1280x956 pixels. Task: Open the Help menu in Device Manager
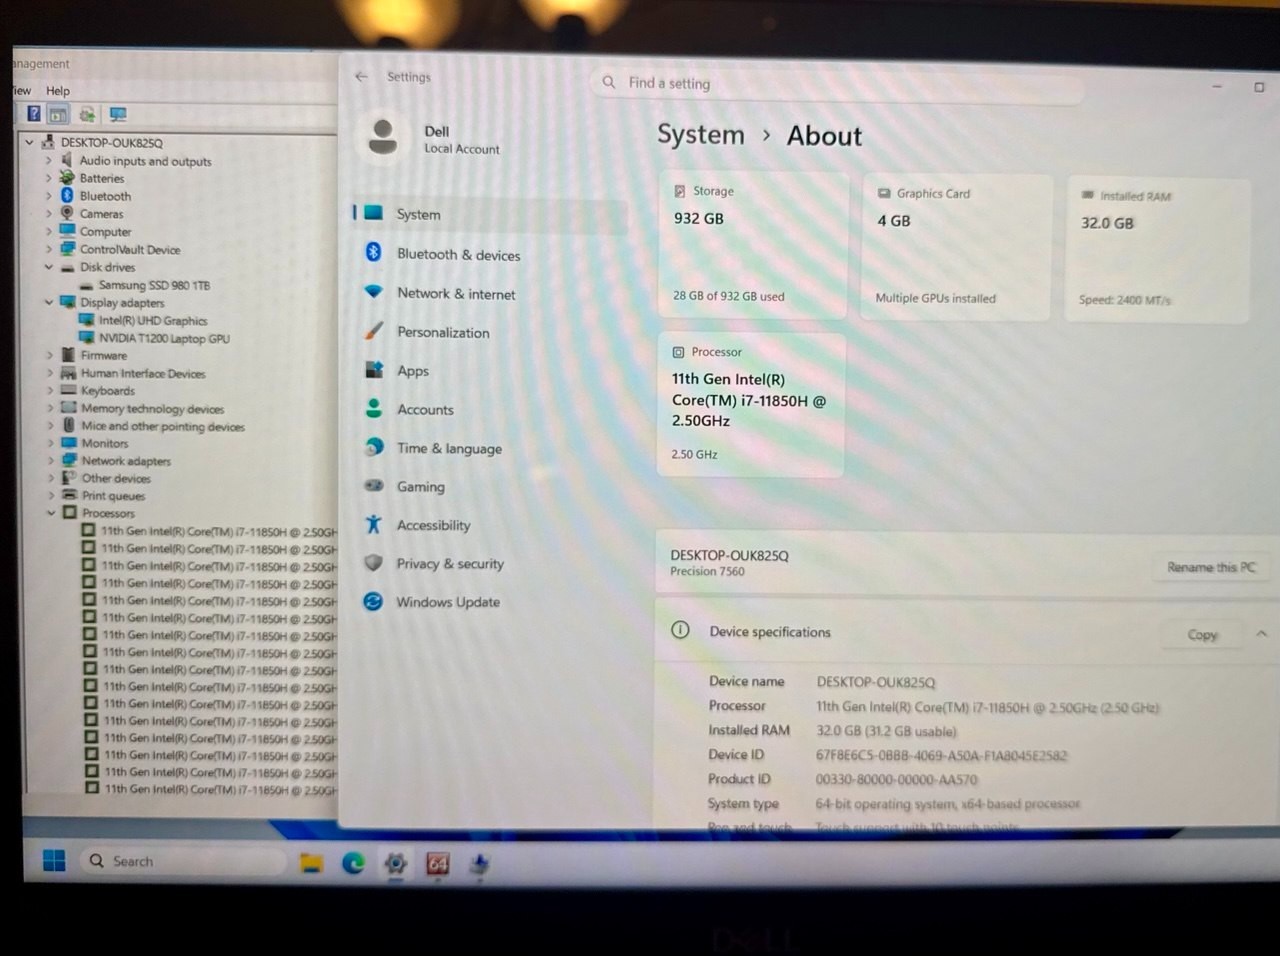pos(58,90)
